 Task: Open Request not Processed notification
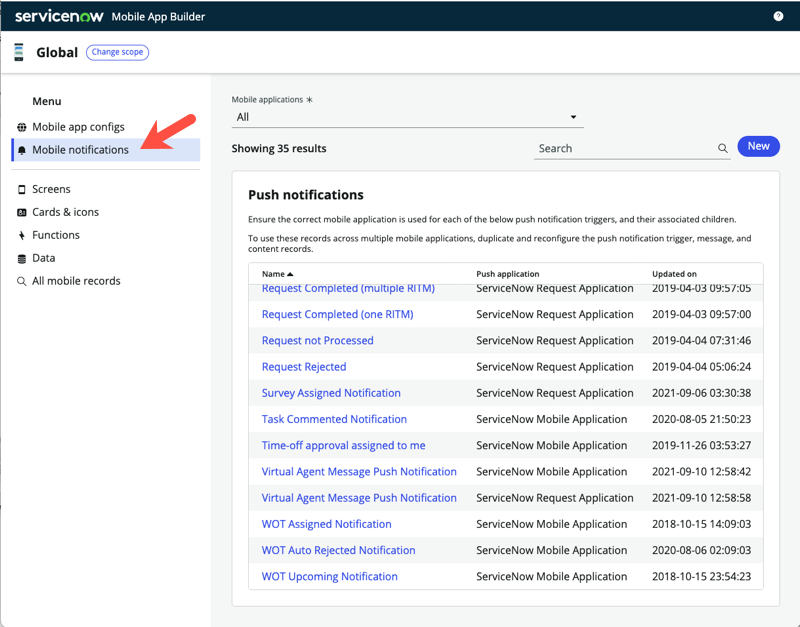click(317, 340)
